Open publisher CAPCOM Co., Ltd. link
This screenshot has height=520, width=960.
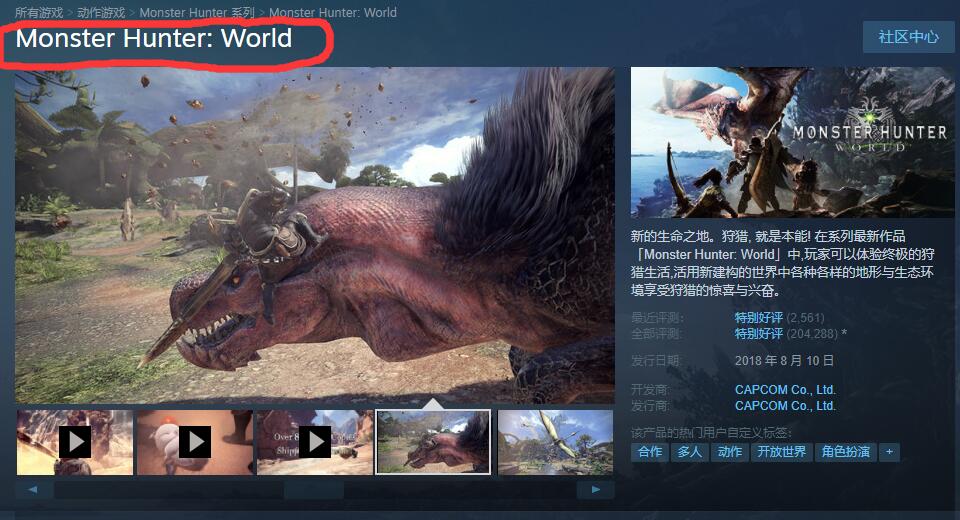[786, 405]
